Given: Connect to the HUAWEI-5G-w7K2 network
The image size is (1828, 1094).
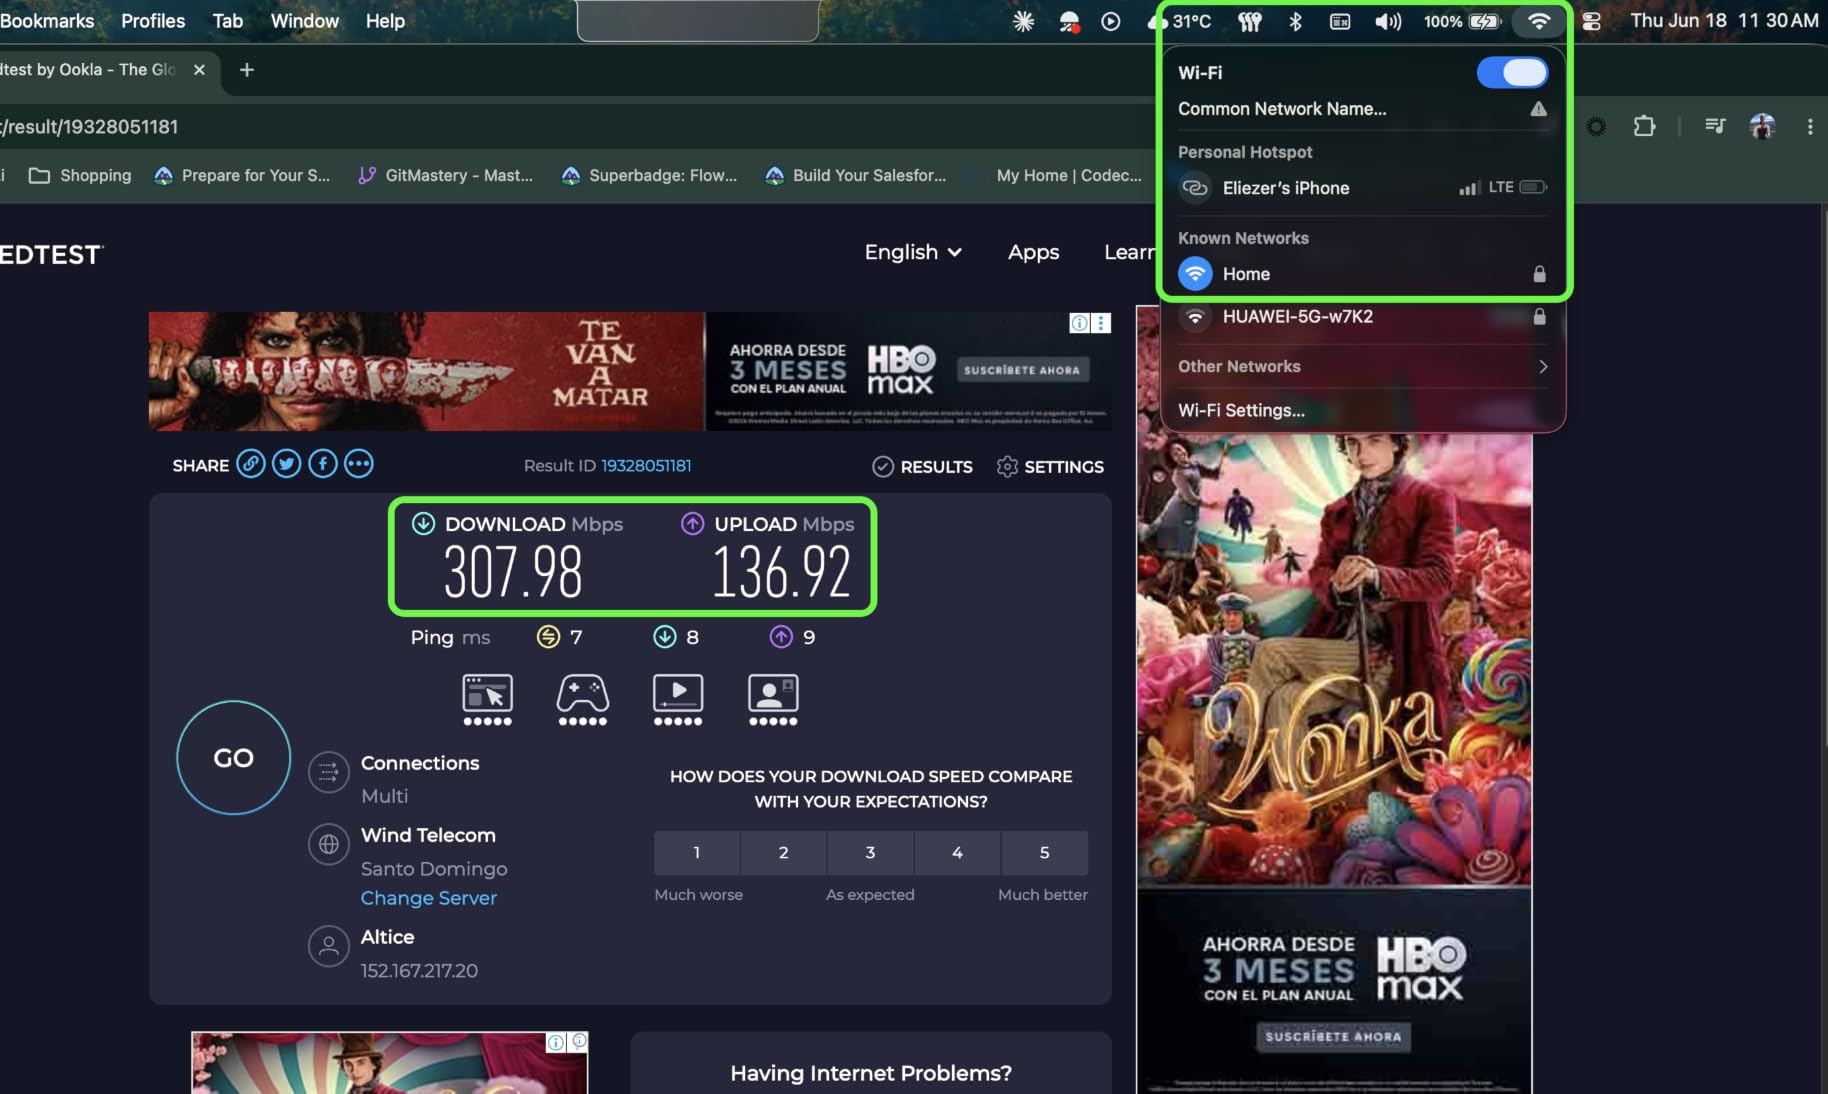Looking at the screenshot, I should click(x=1362, y=317).
